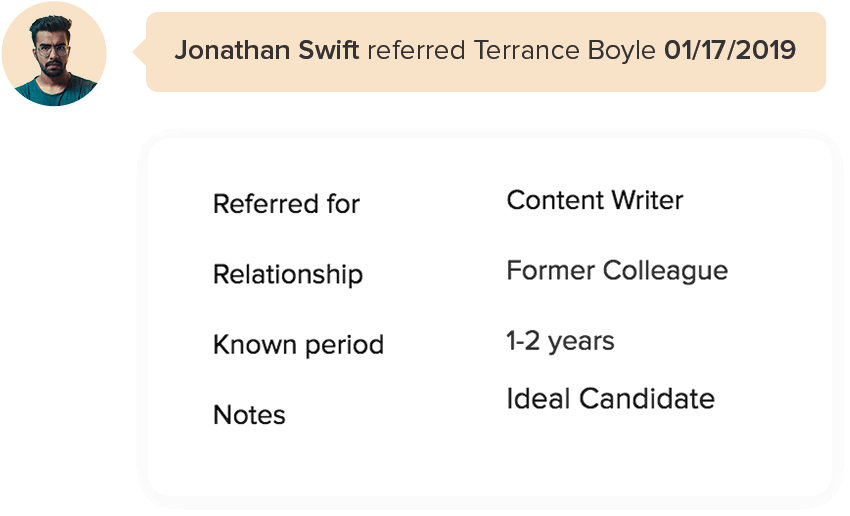Click the Former Colleague value
This screenshot has width=850, height=516.
coord(617,271)
